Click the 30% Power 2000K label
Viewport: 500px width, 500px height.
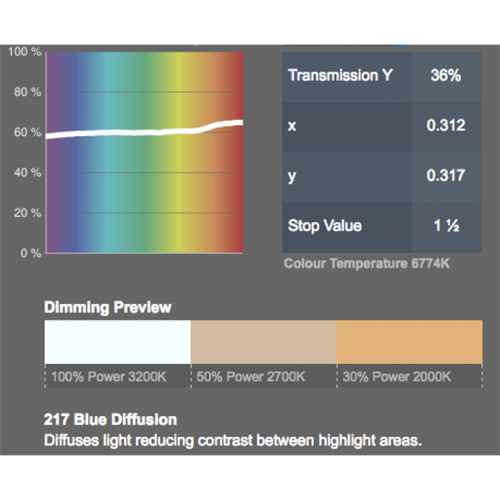click(397, 377)
